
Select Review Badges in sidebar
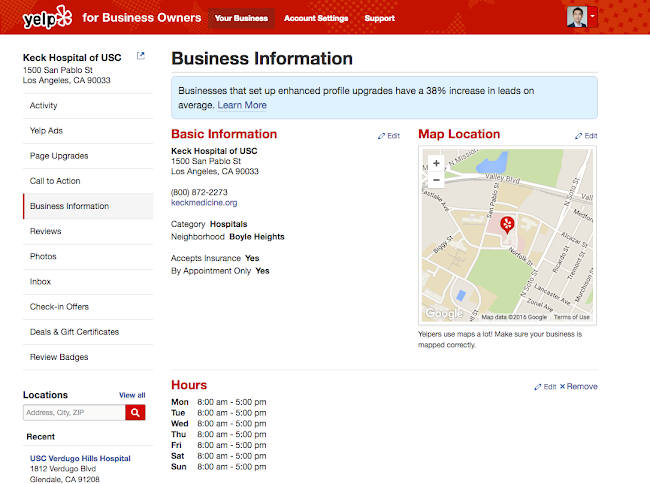[88, 357]
